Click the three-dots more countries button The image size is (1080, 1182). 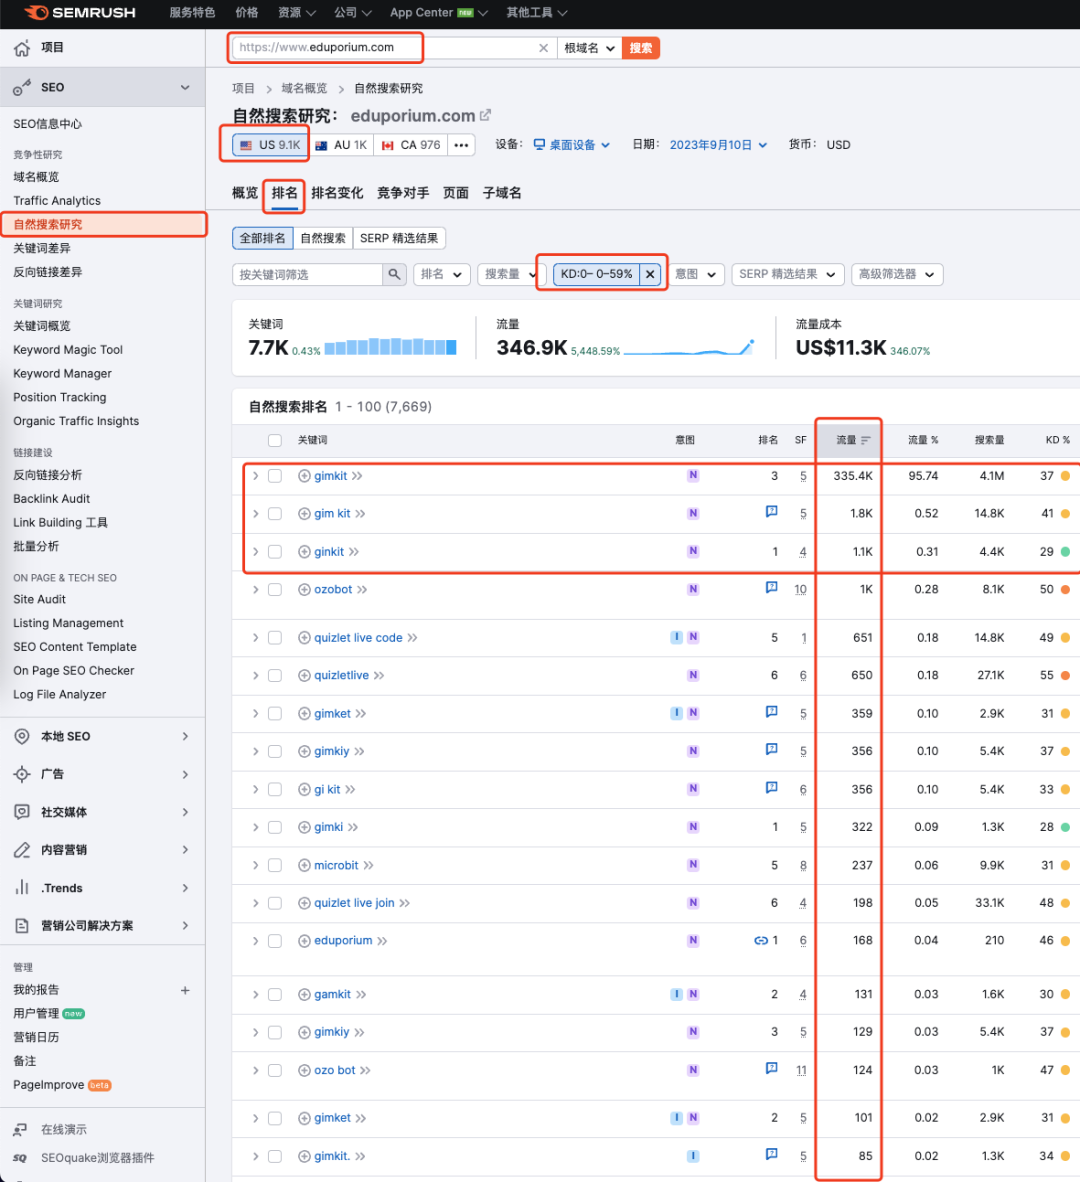pos(461,145)
